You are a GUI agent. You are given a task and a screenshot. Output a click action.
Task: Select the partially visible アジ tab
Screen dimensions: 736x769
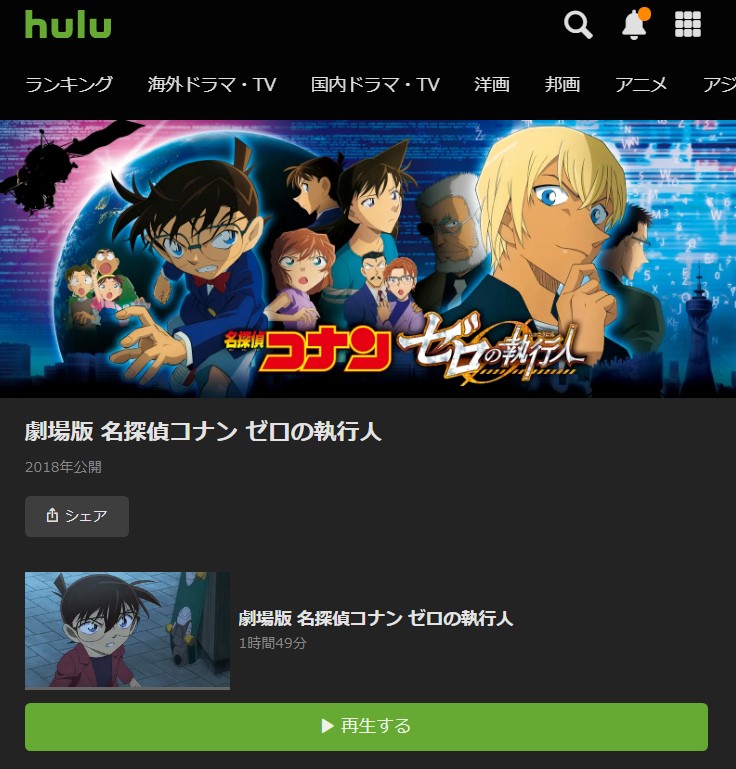tap(719, 84)
